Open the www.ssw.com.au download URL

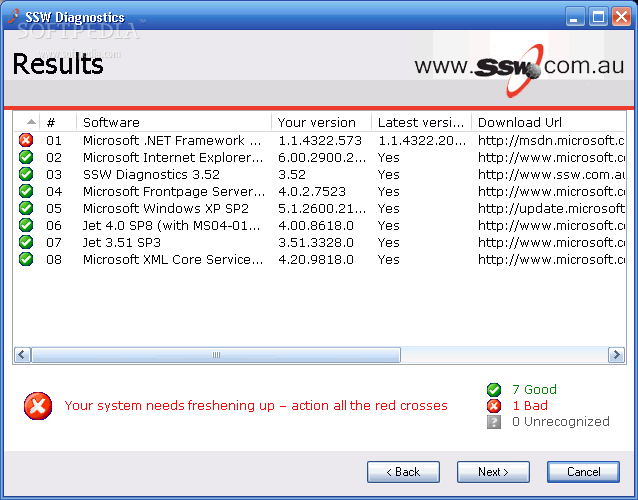pos(551,175)
